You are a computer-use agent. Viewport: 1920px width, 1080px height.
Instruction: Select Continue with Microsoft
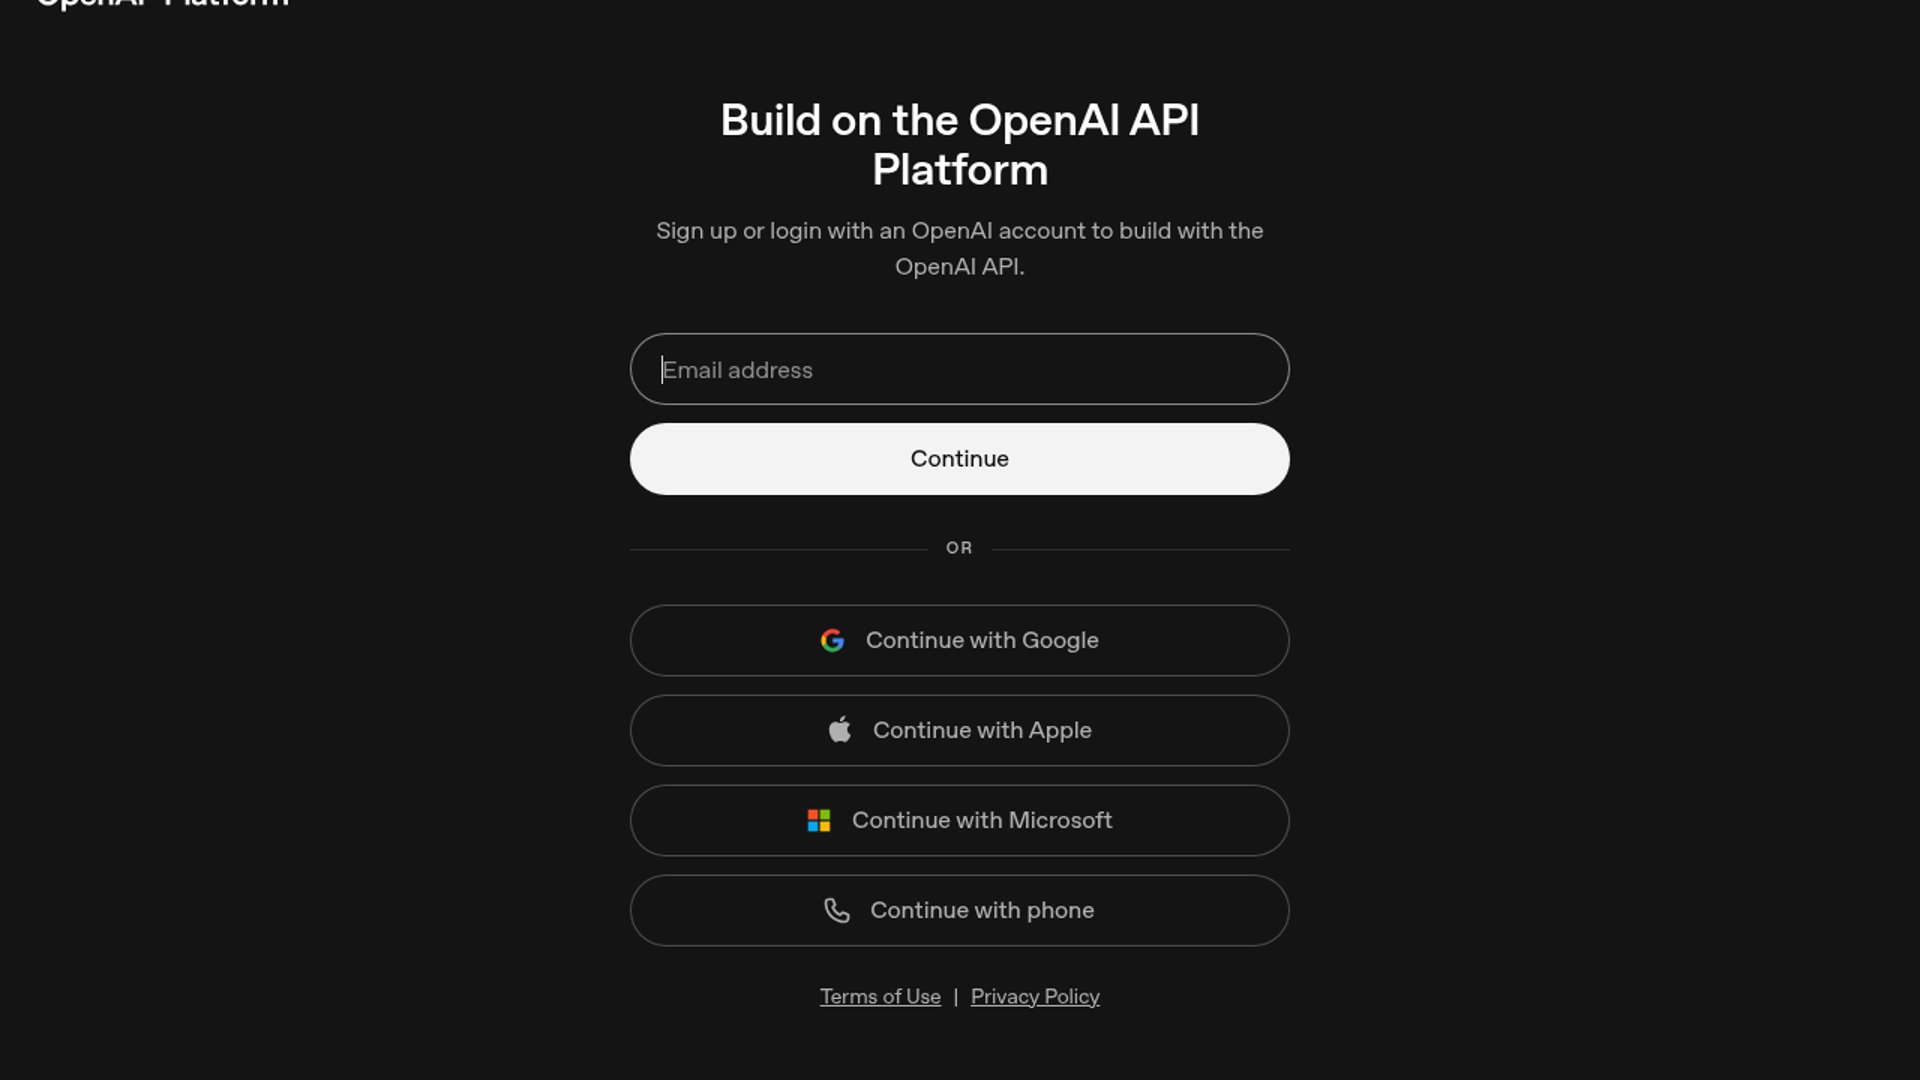click(960, 821)
